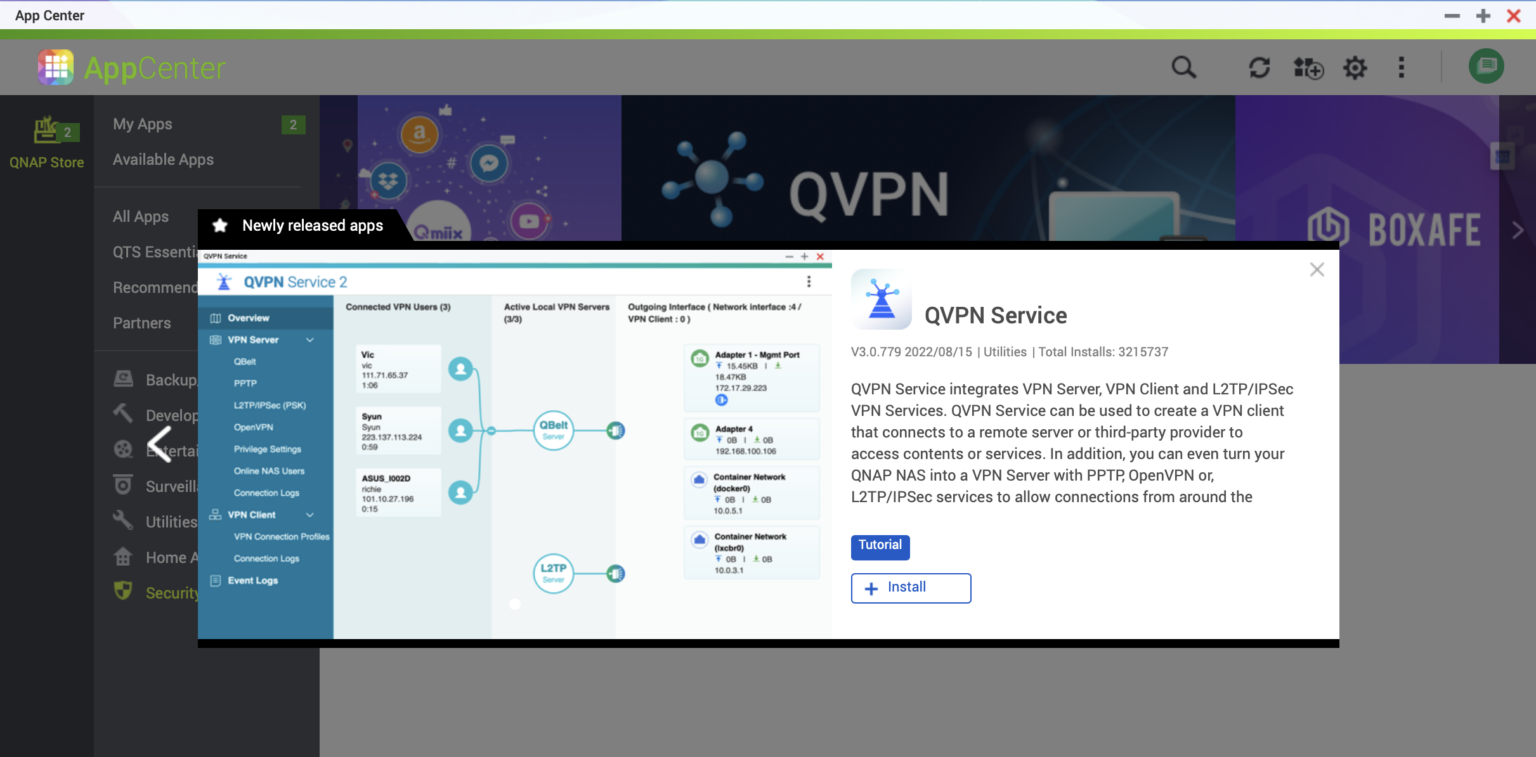Screen dimensions: 1536x757
Task: Open the more options vertical dots menu
Action: coord(1402,67)
